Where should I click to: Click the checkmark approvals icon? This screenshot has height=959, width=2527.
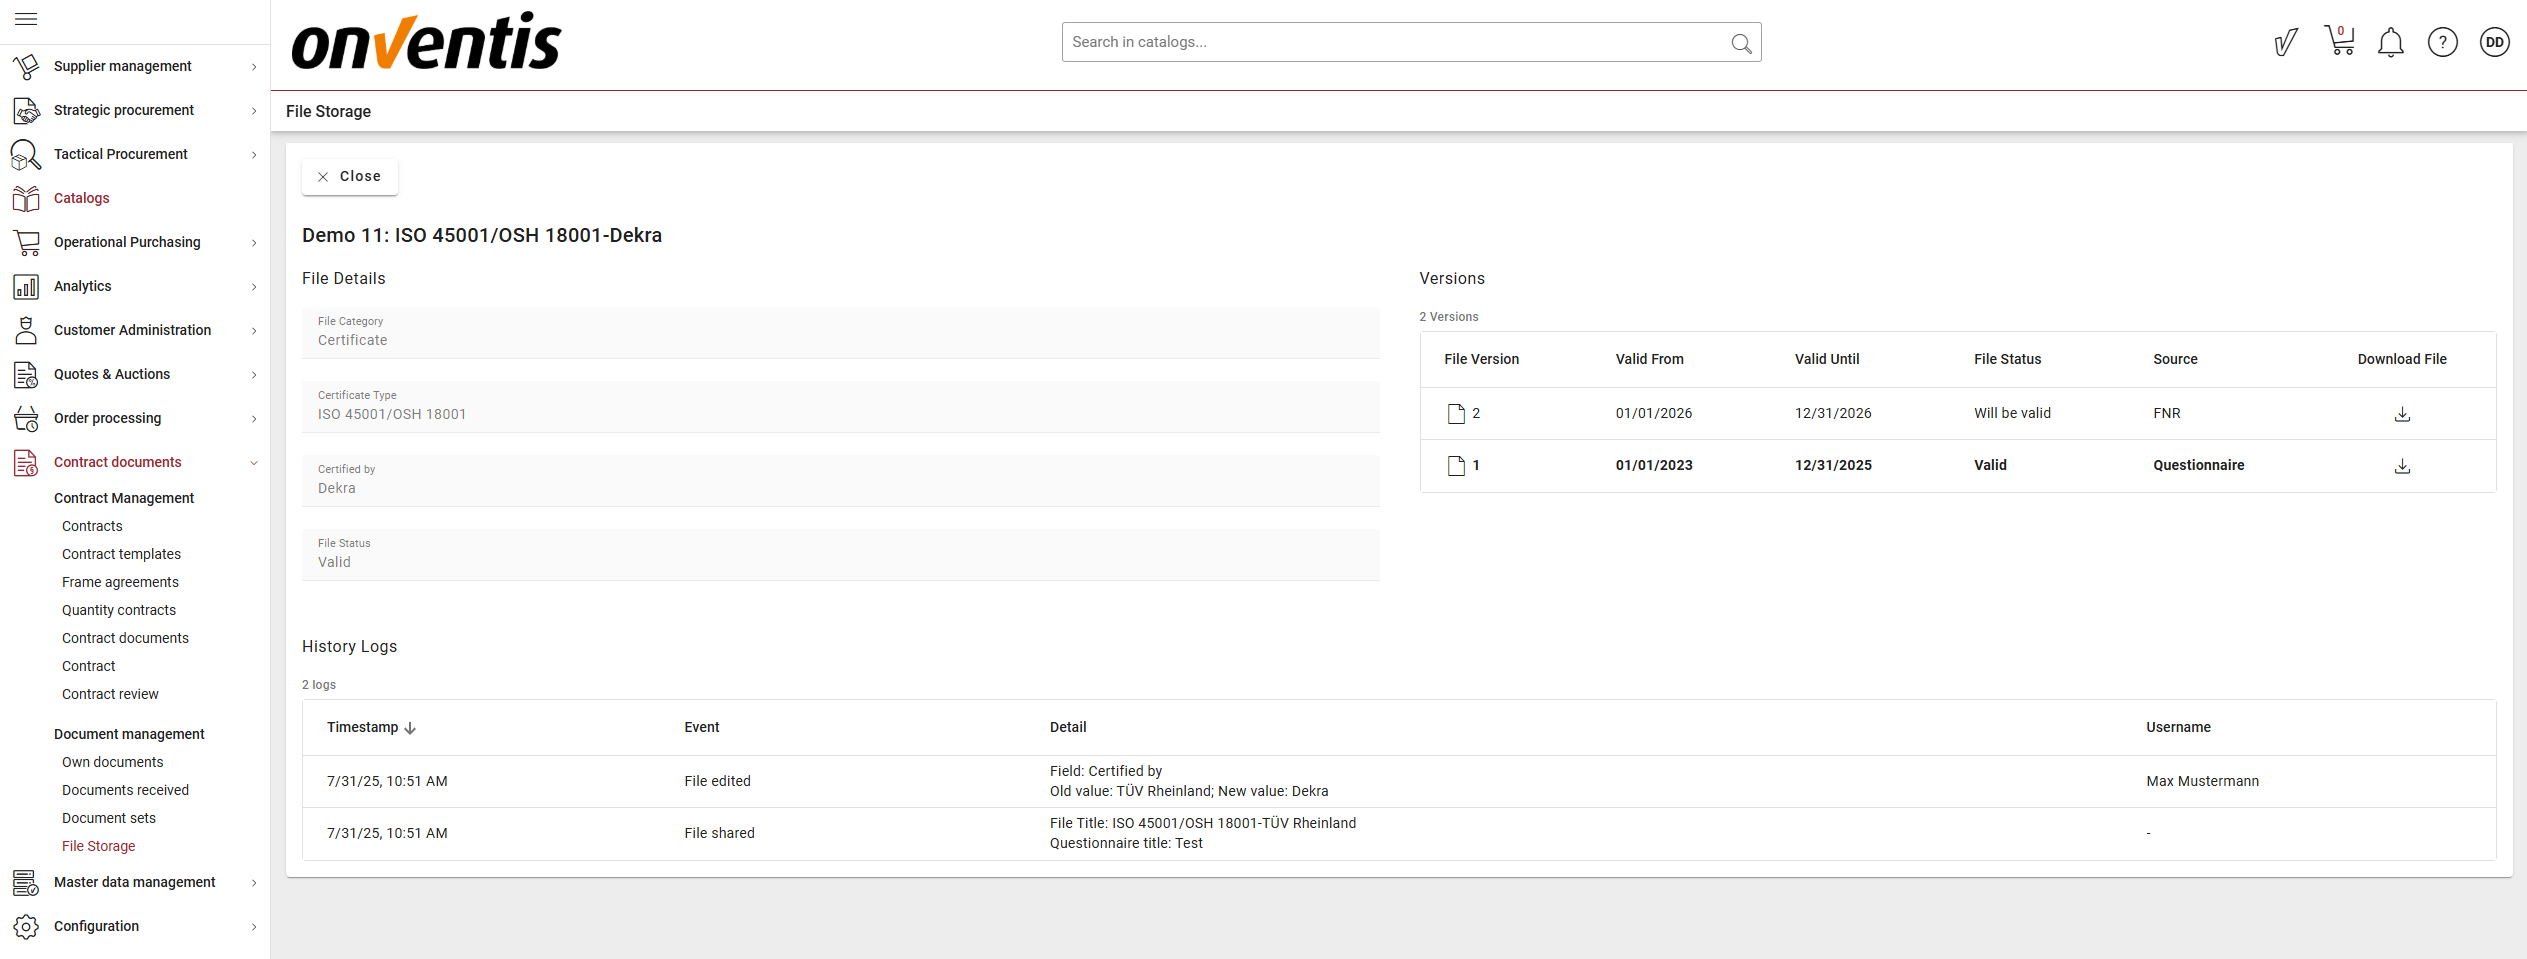click(2286, 43)
